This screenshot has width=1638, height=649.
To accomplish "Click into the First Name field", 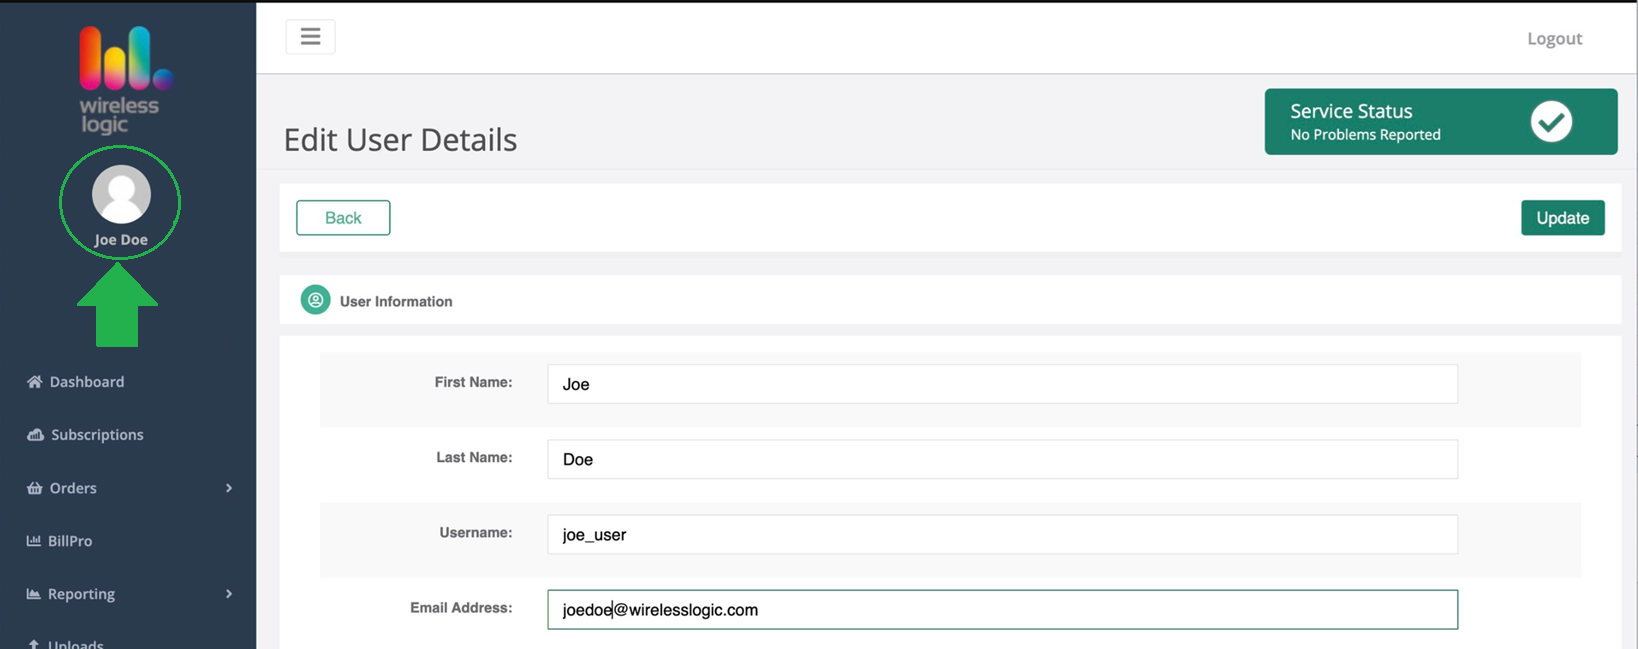I will (x=1002, y=384).
